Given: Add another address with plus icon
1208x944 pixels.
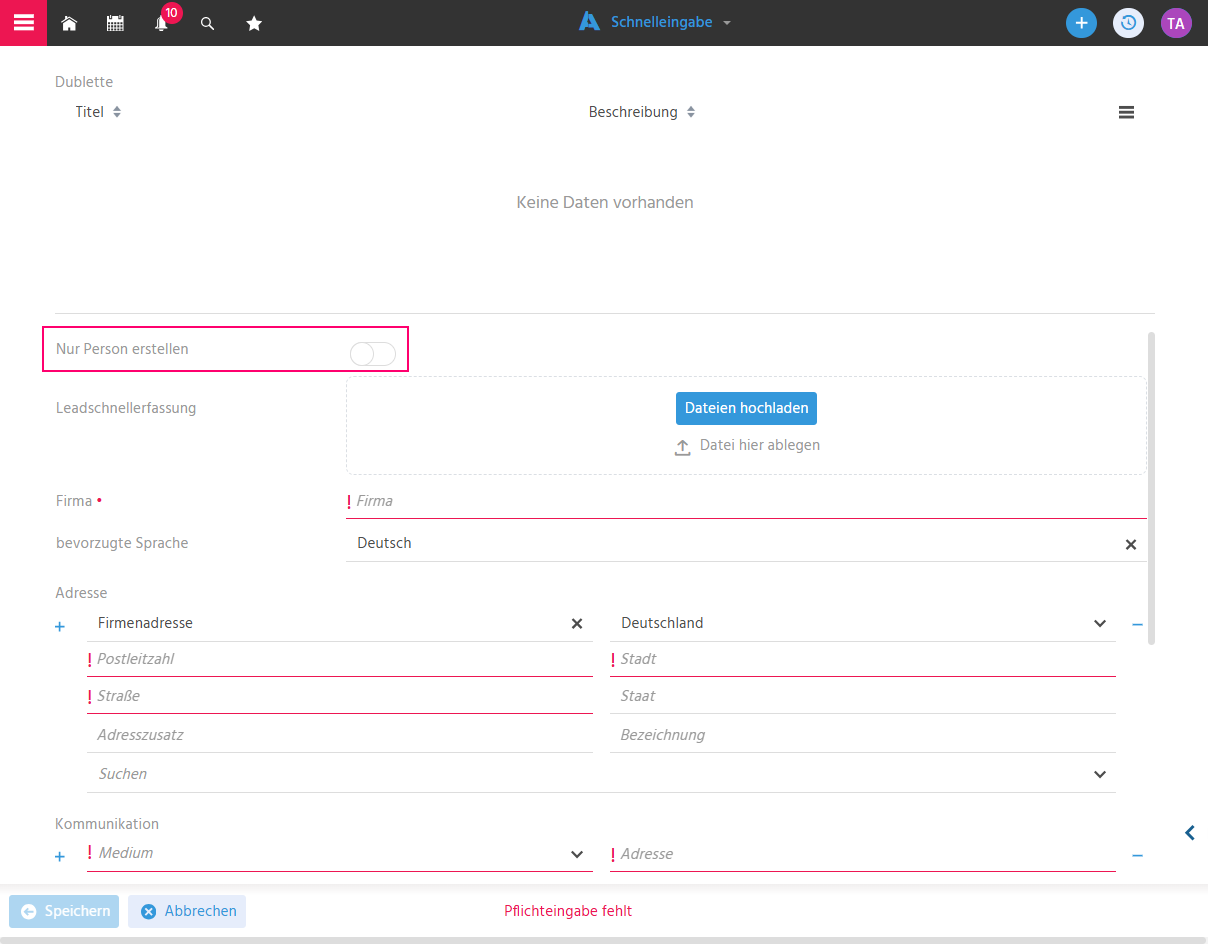Looking at the screenshot, I should pyautogui.click(x=59, y=627).
